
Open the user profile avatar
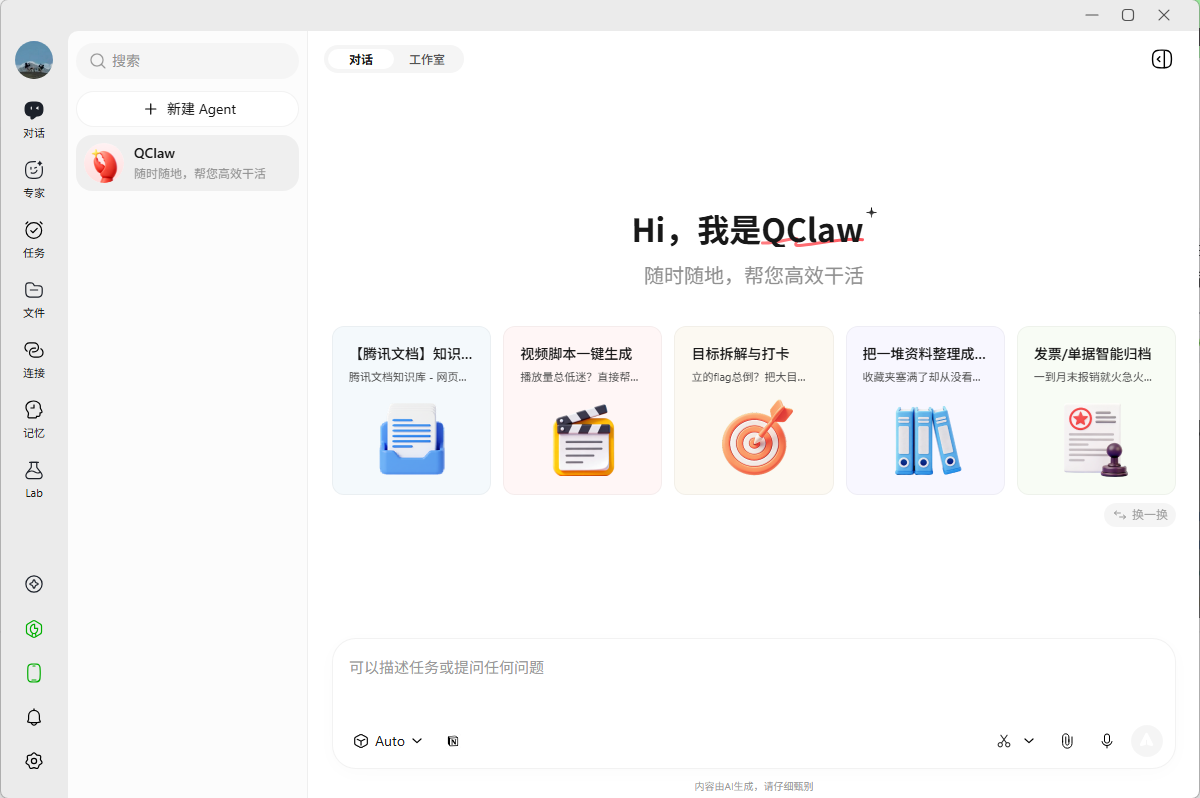click(x=34, y=60)
